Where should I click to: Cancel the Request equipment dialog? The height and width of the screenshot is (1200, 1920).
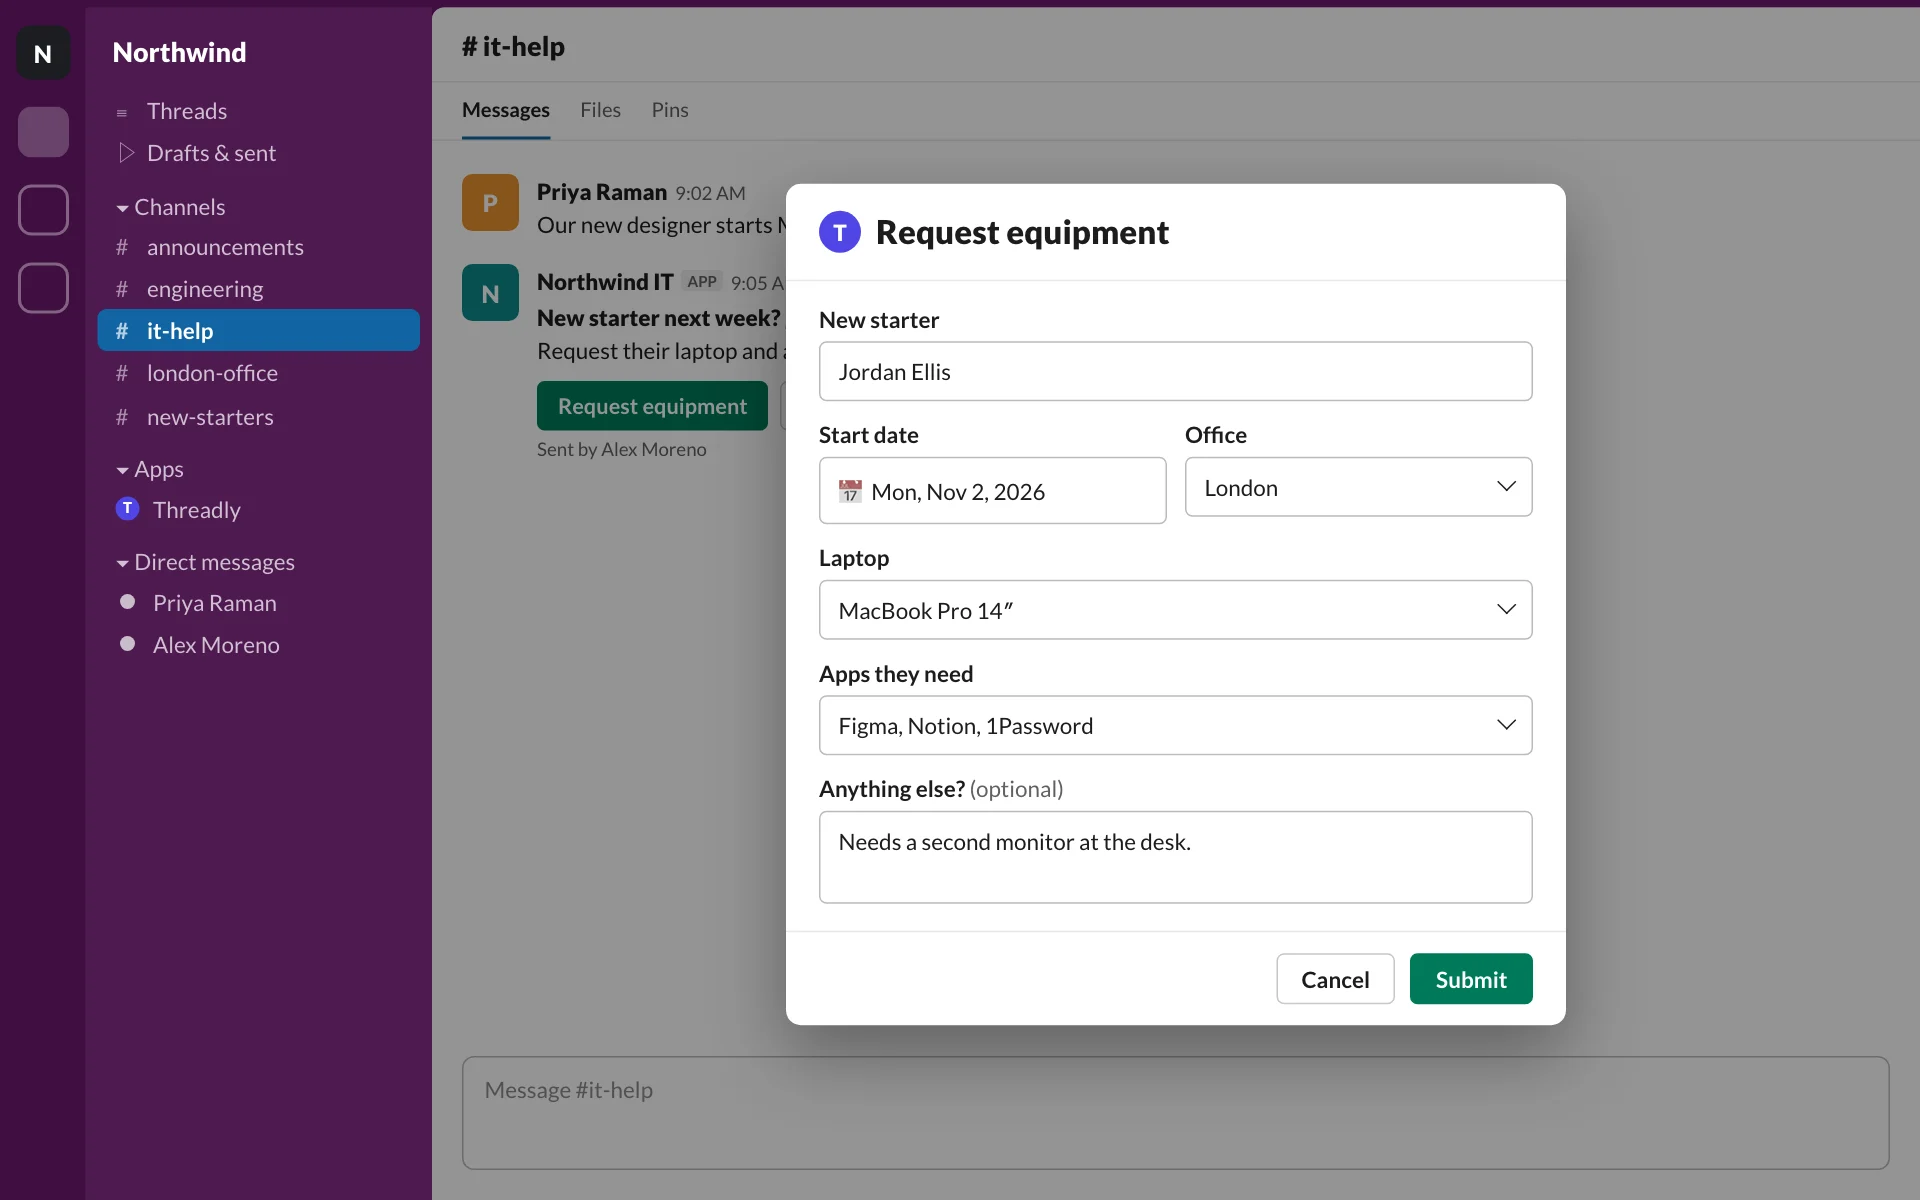coord(1335,979)
